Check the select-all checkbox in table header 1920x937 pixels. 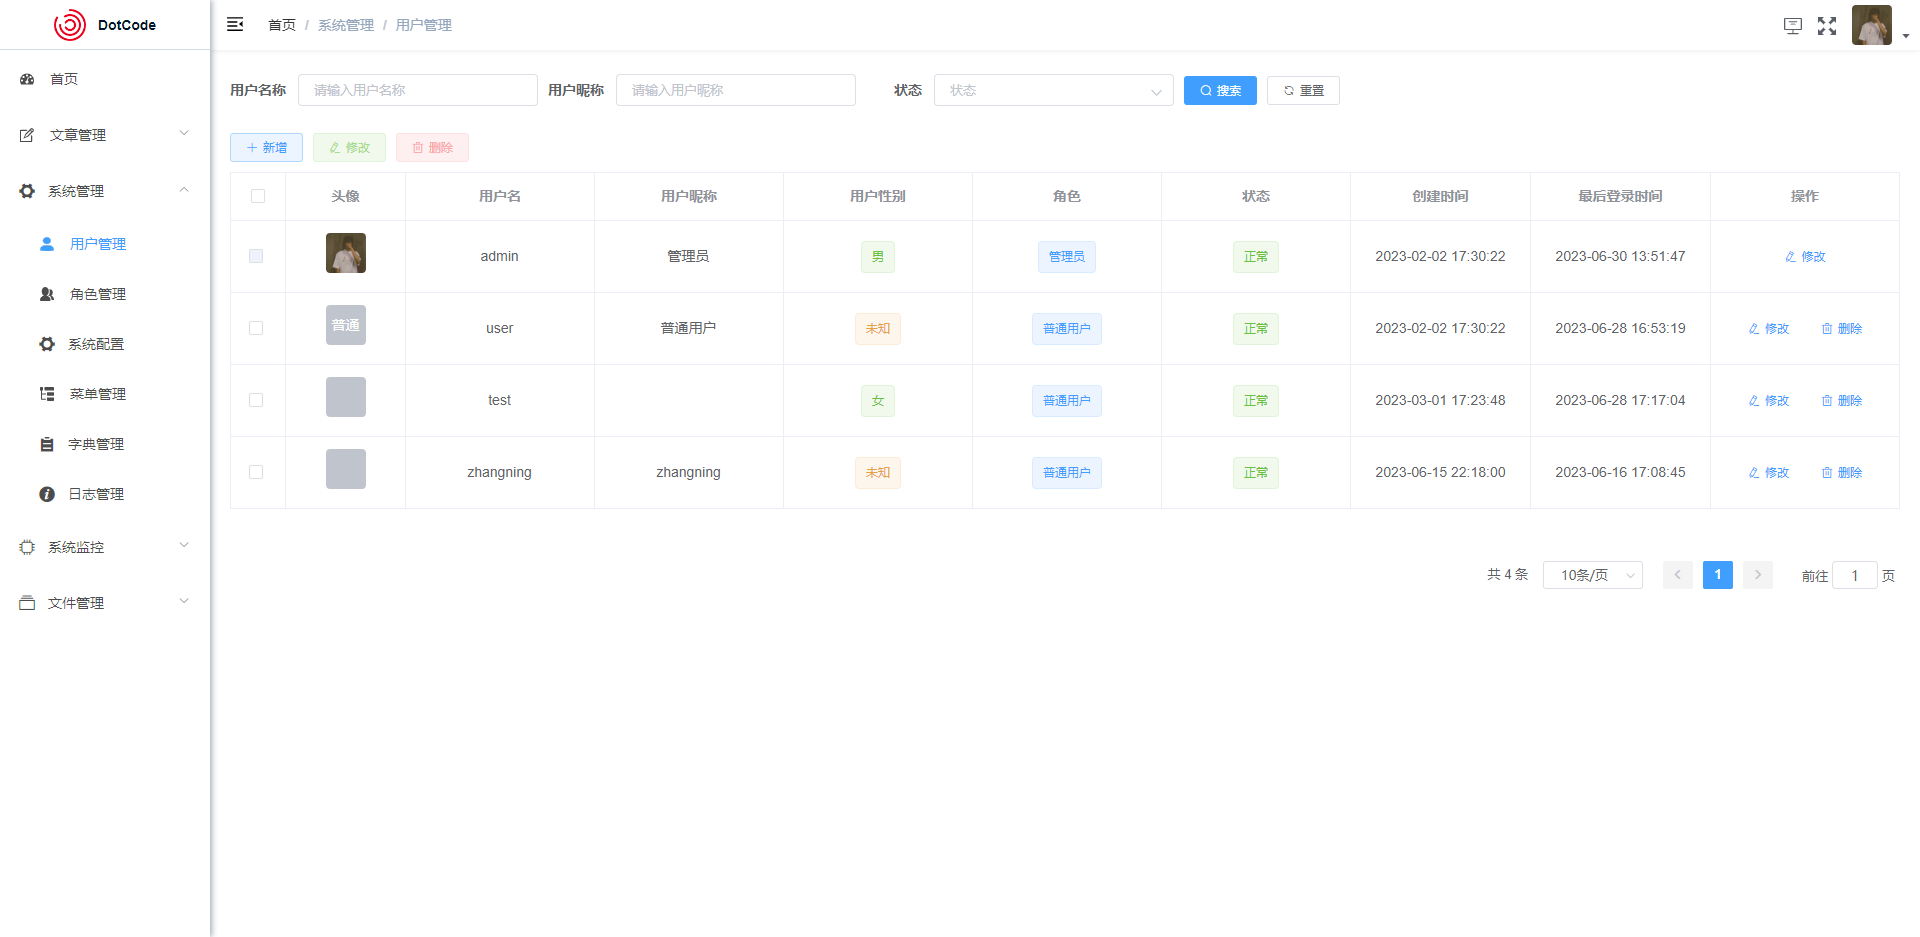click(258, 196)
